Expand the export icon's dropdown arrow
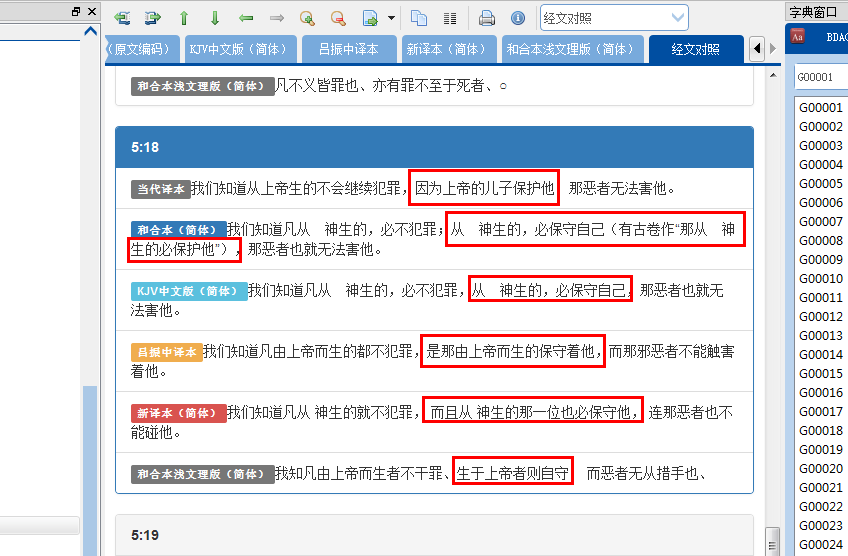848x556 pixels. tap(391, 18)
